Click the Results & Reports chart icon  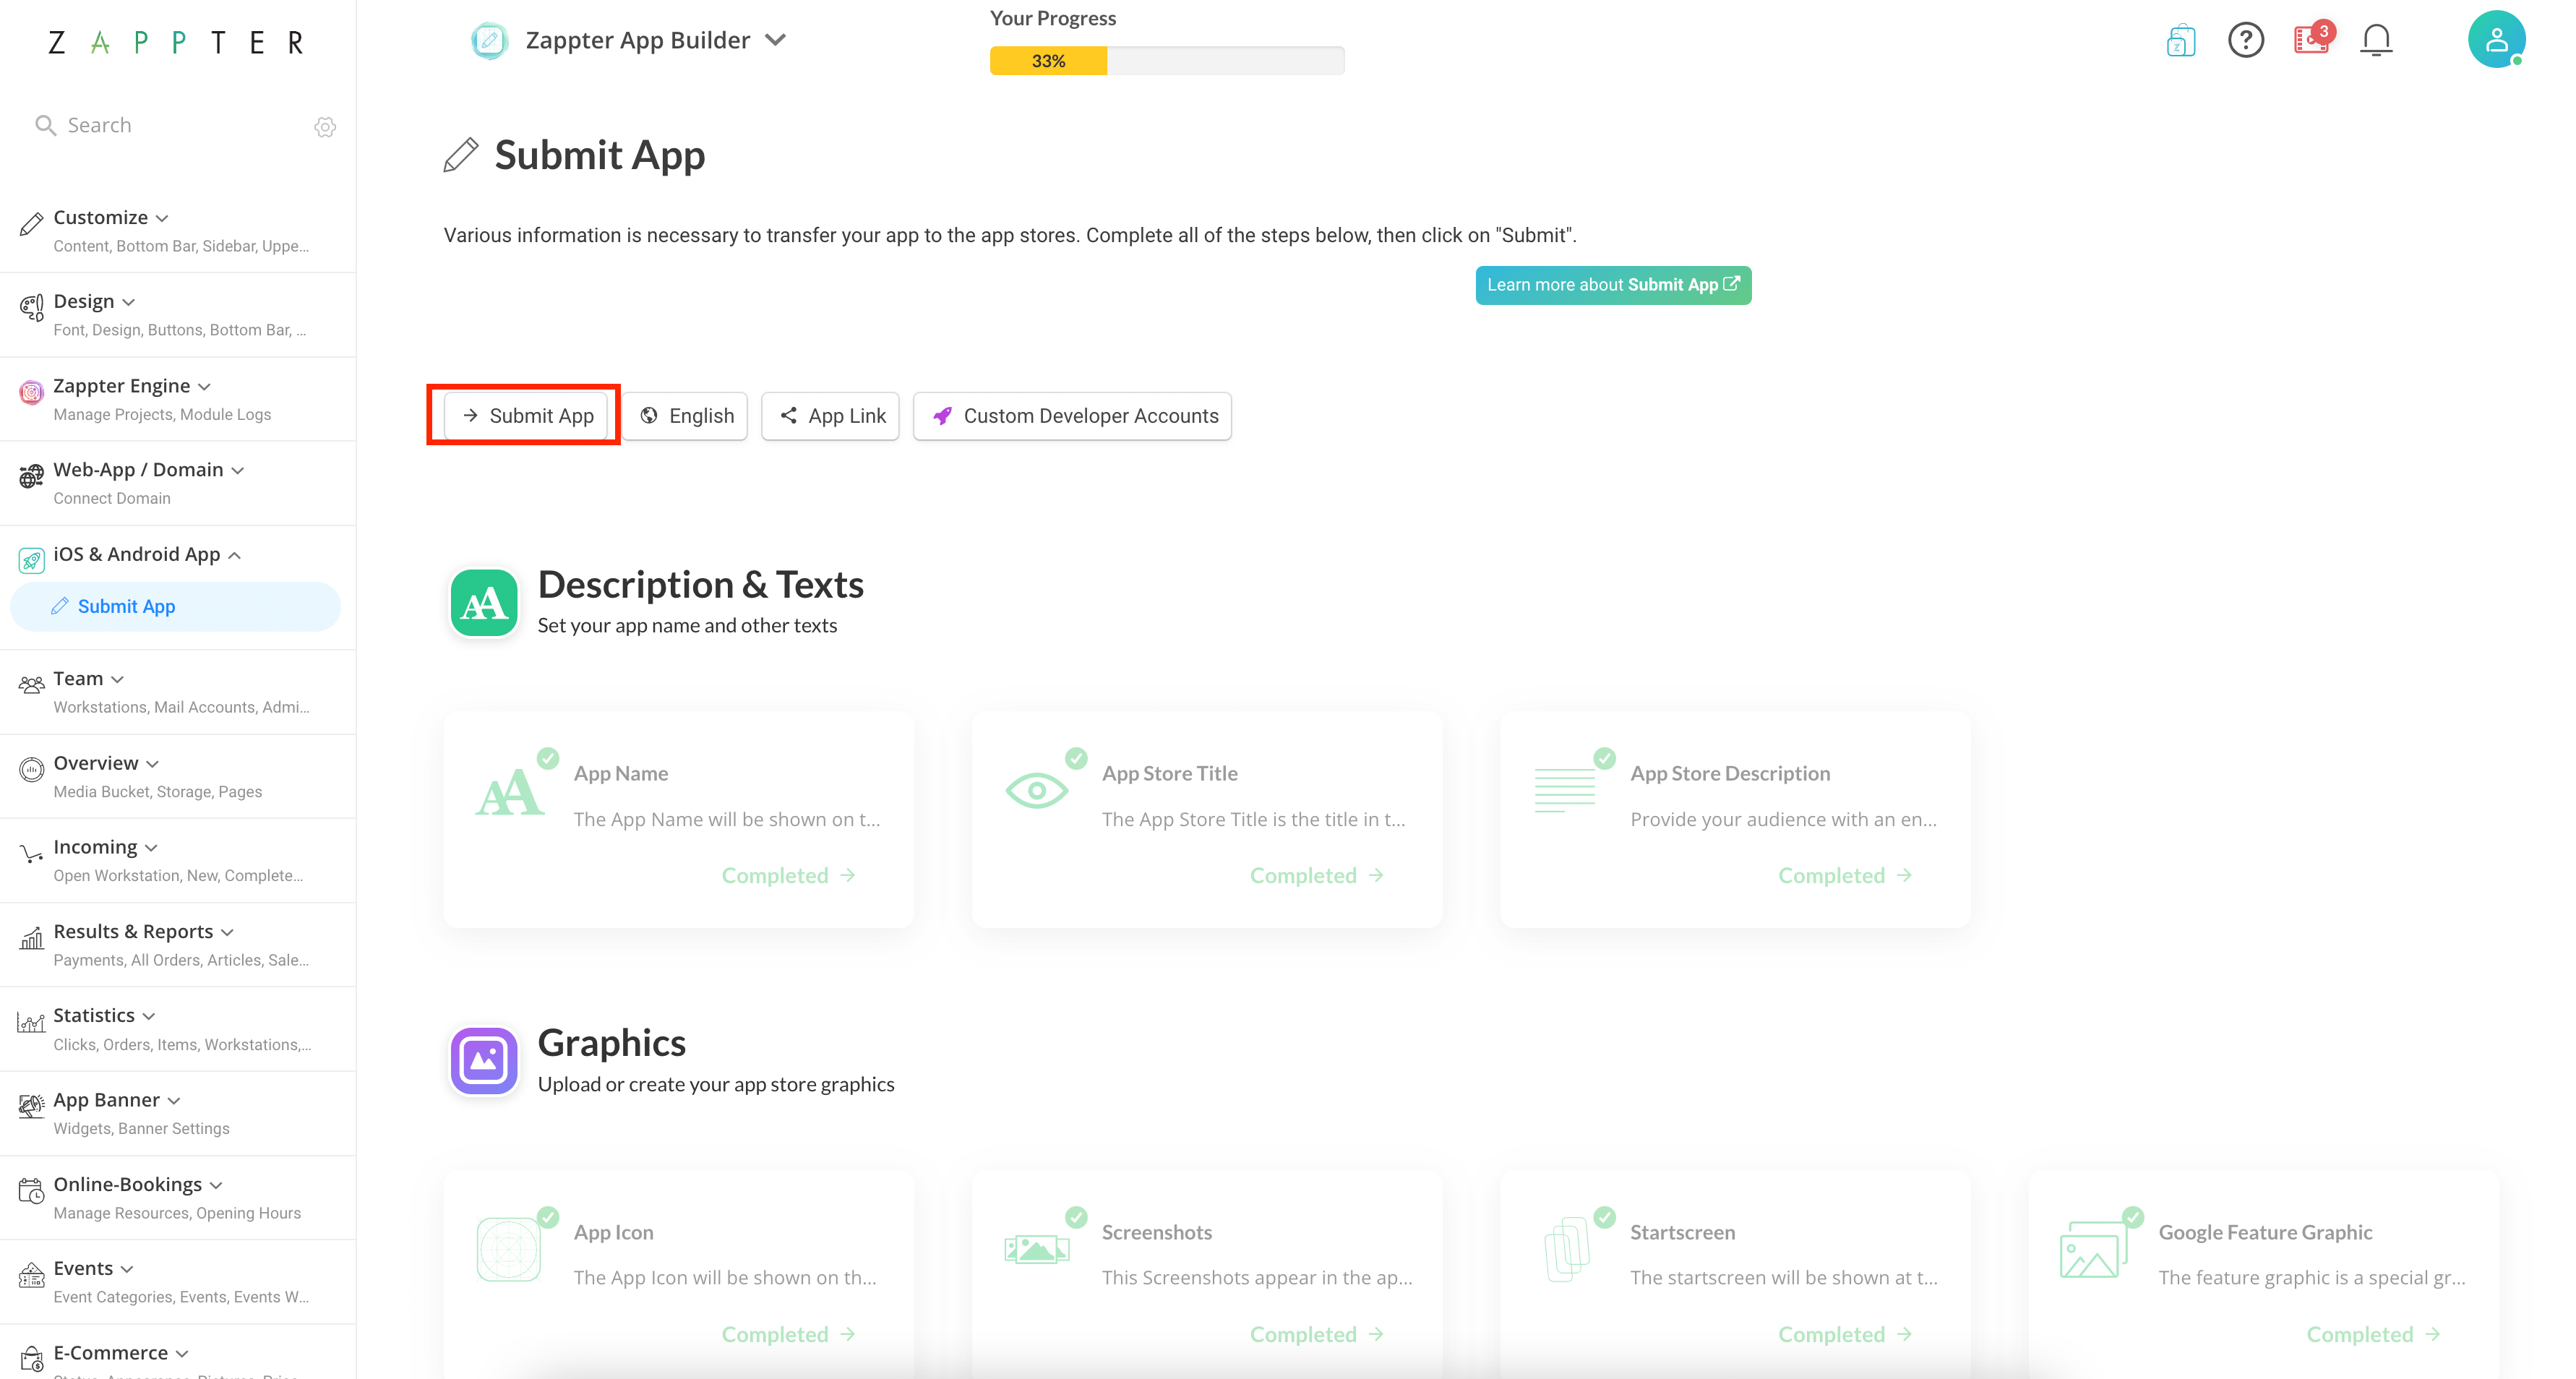pos(31,938)
